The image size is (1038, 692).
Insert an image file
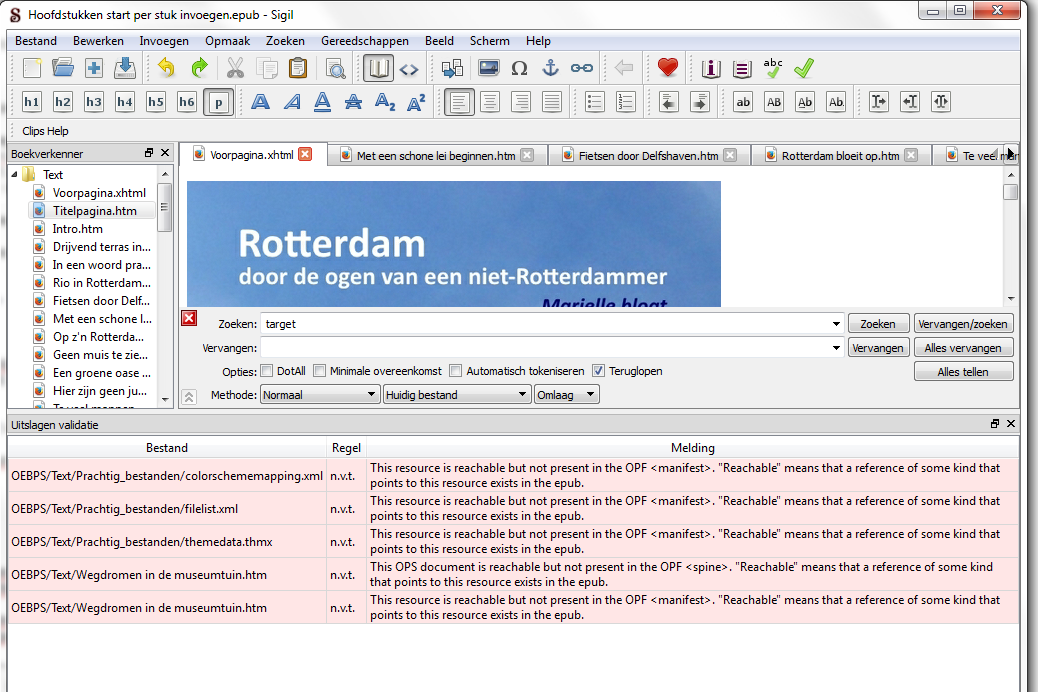[x=489, y=68]
